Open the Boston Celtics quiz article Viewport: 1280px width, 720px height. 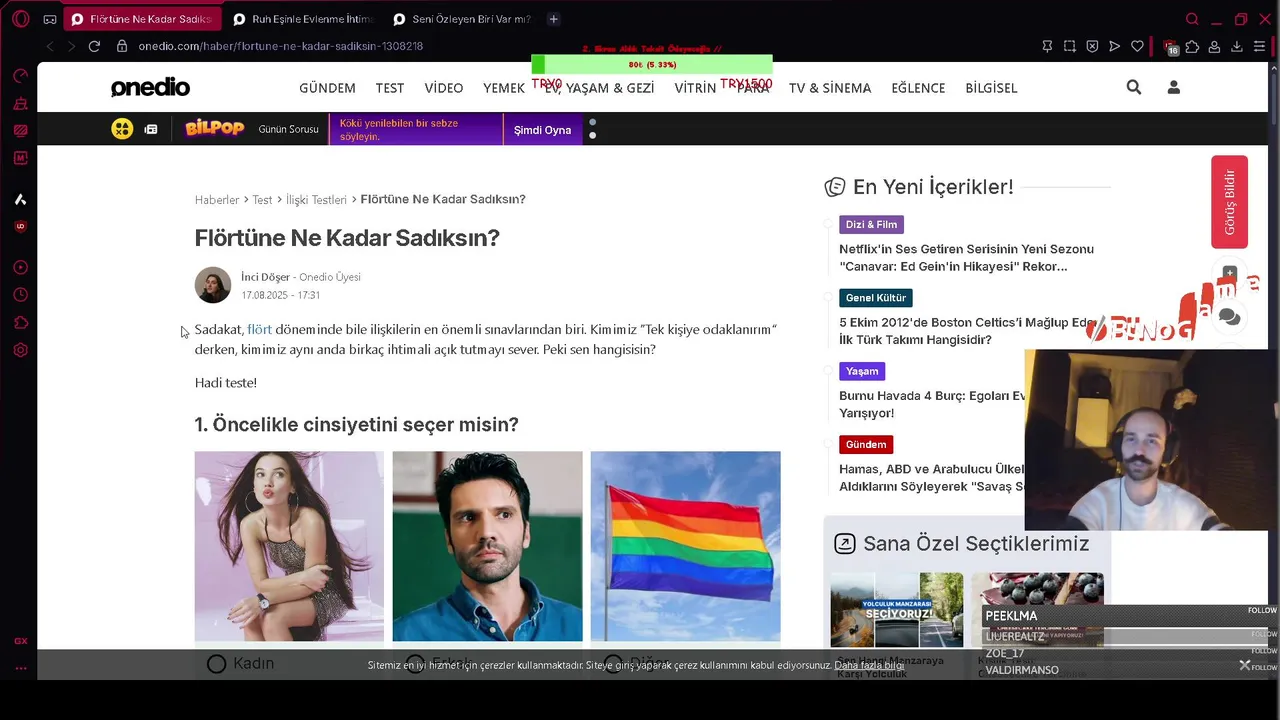point(967,331)
